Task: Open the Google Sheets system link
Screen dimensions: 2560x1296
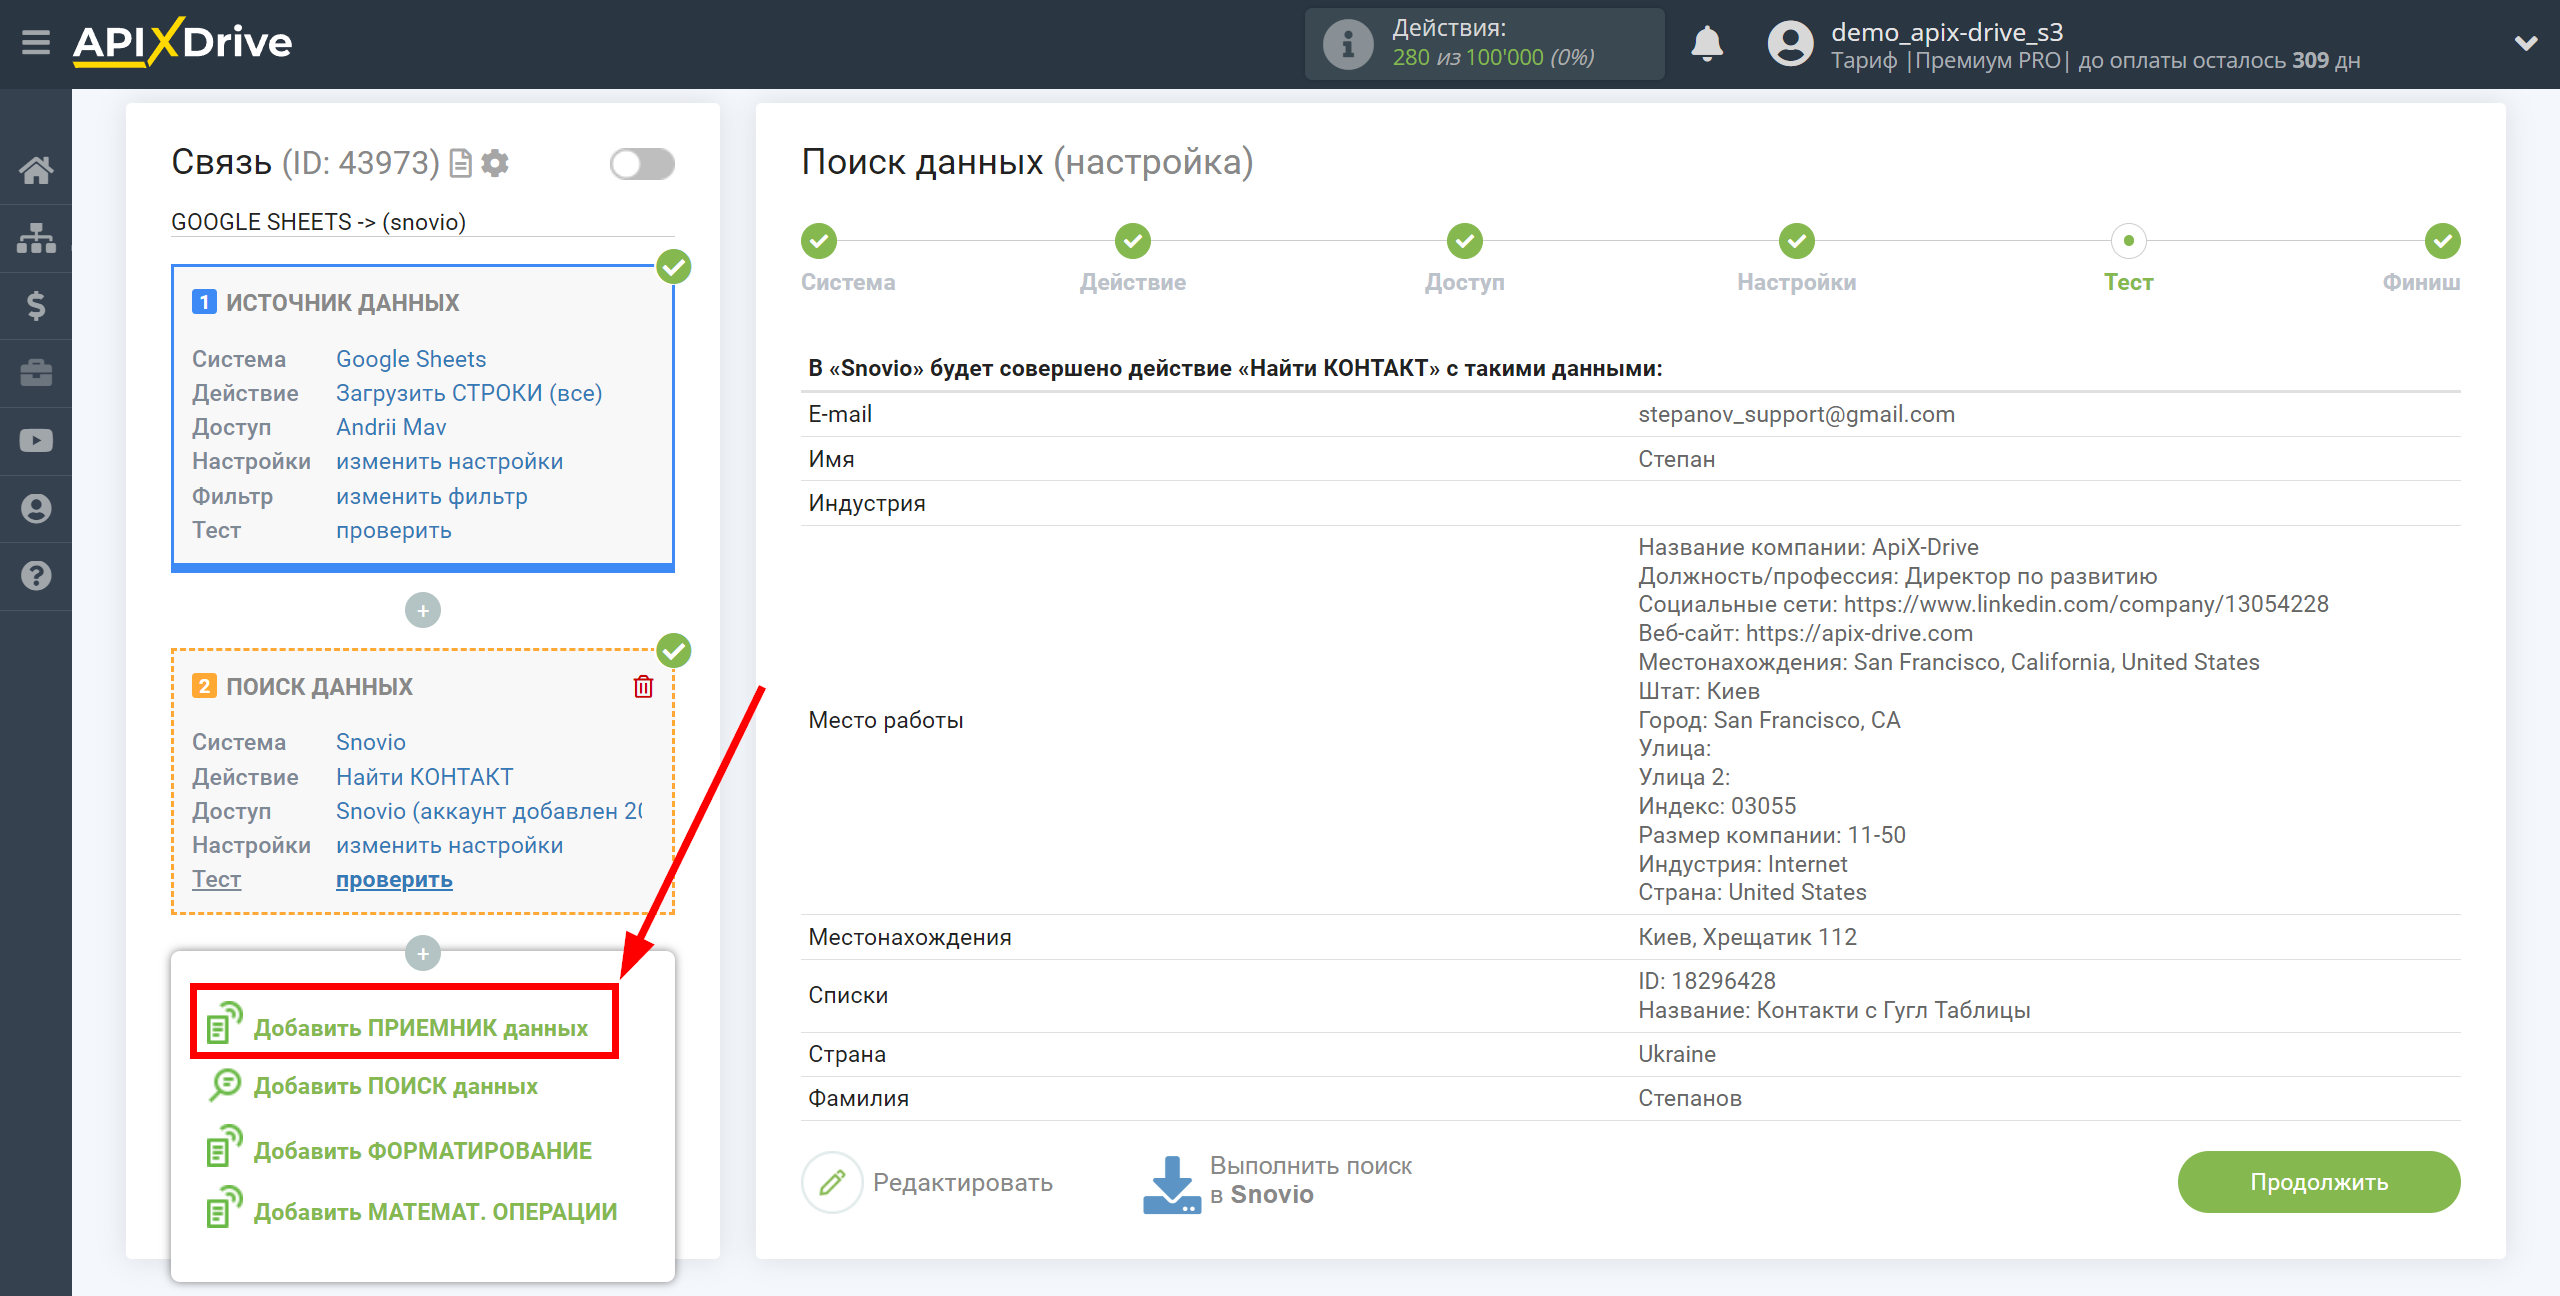Action: point(411,359)
